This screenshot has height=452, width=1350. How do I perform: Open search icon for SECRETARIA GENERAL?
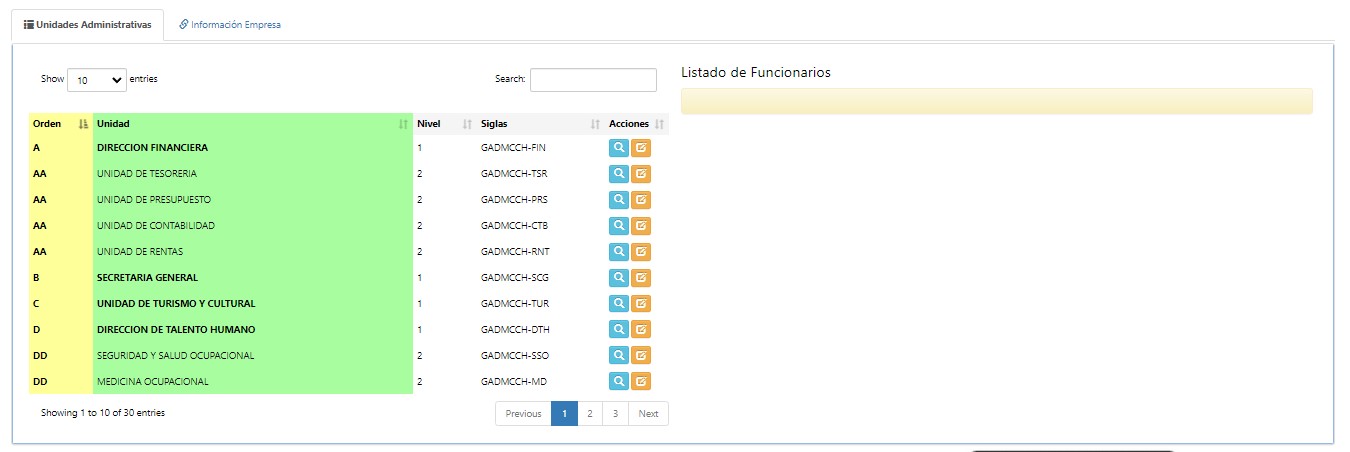619,278
